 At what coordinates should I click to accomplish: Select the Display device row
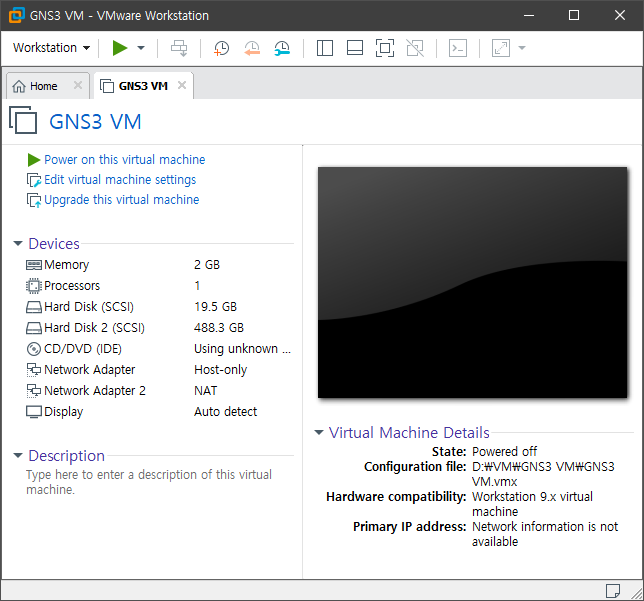158,412
